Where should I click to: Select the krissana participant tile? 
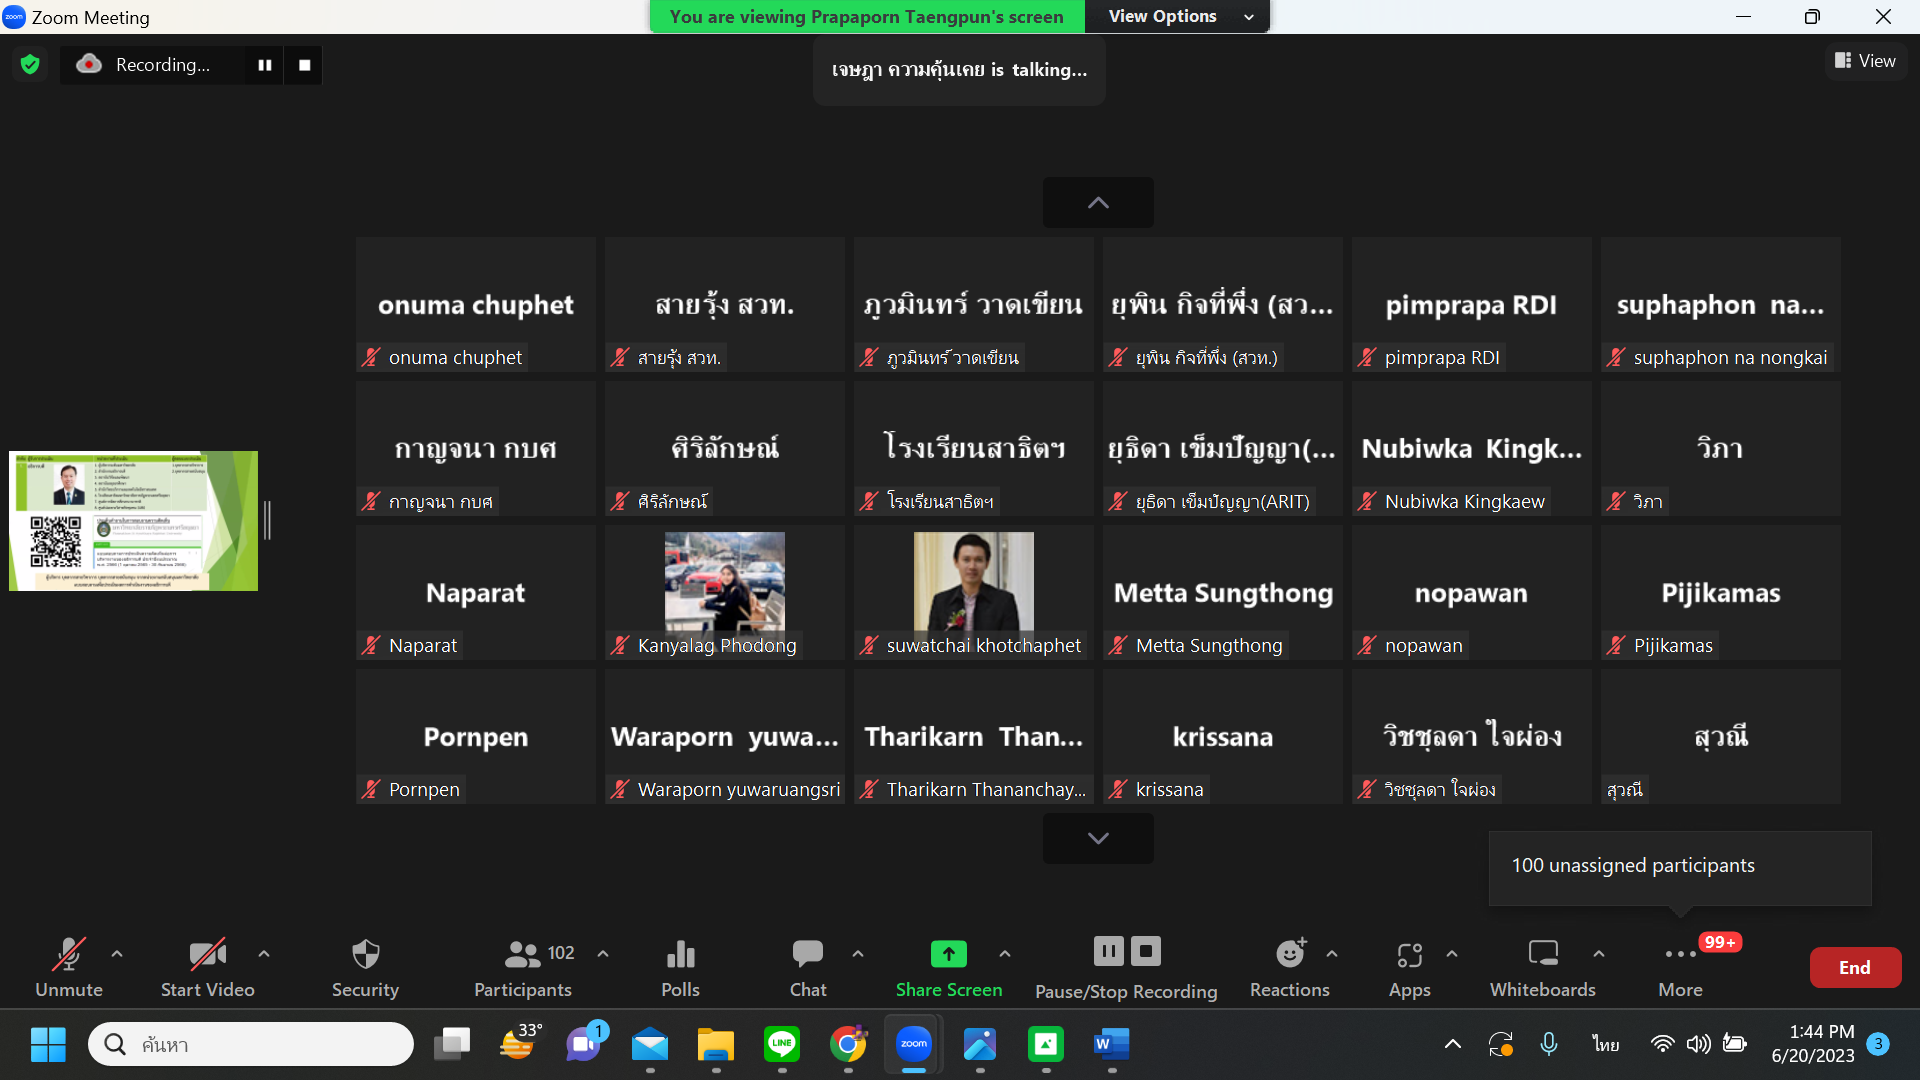(x=1223, y=737)
